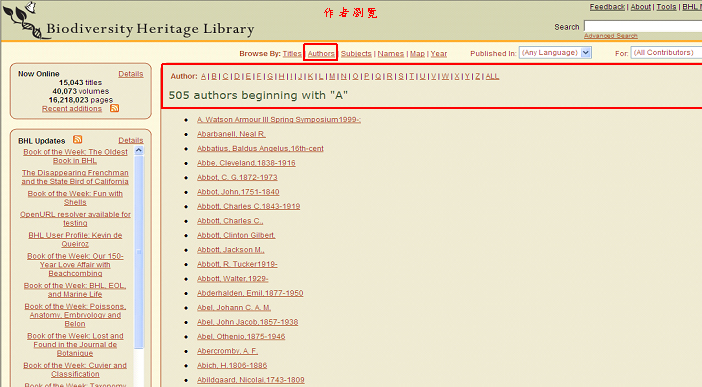Open author Abildgaard, Nicolai 1743-1809
The width and height of the screenshot is (702, 387).
[x=251, y=379]
